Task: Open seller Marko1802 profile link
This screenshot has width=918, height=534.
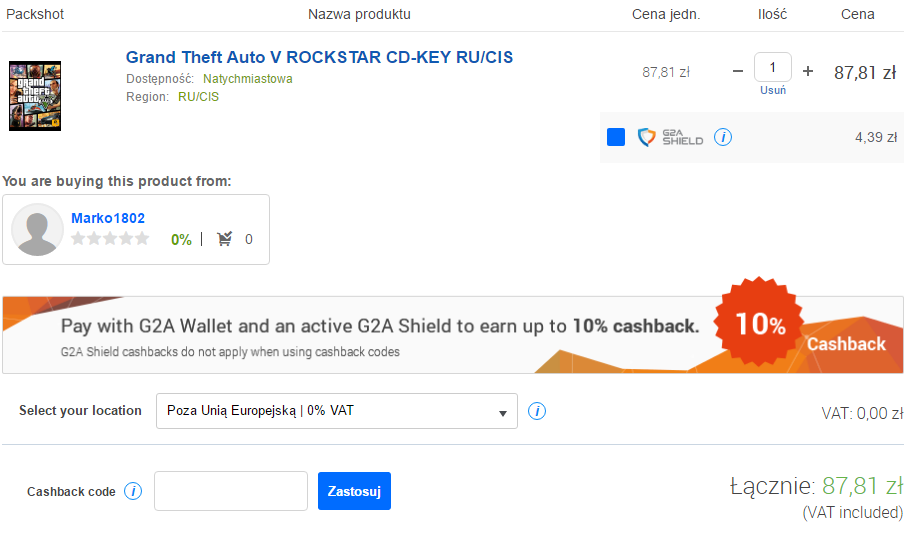Action: coord(108,218)
